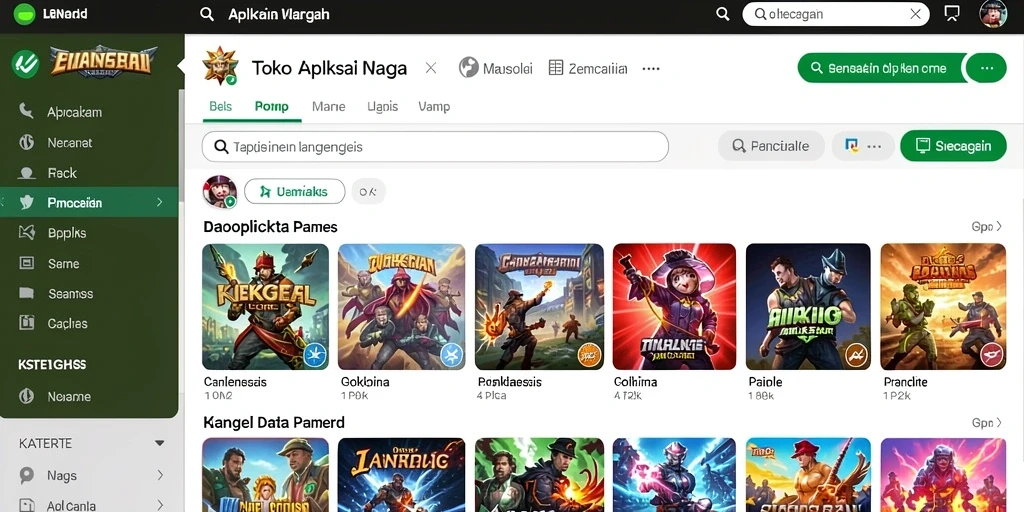Open the Mausolei globe item

tap(496, 68)
